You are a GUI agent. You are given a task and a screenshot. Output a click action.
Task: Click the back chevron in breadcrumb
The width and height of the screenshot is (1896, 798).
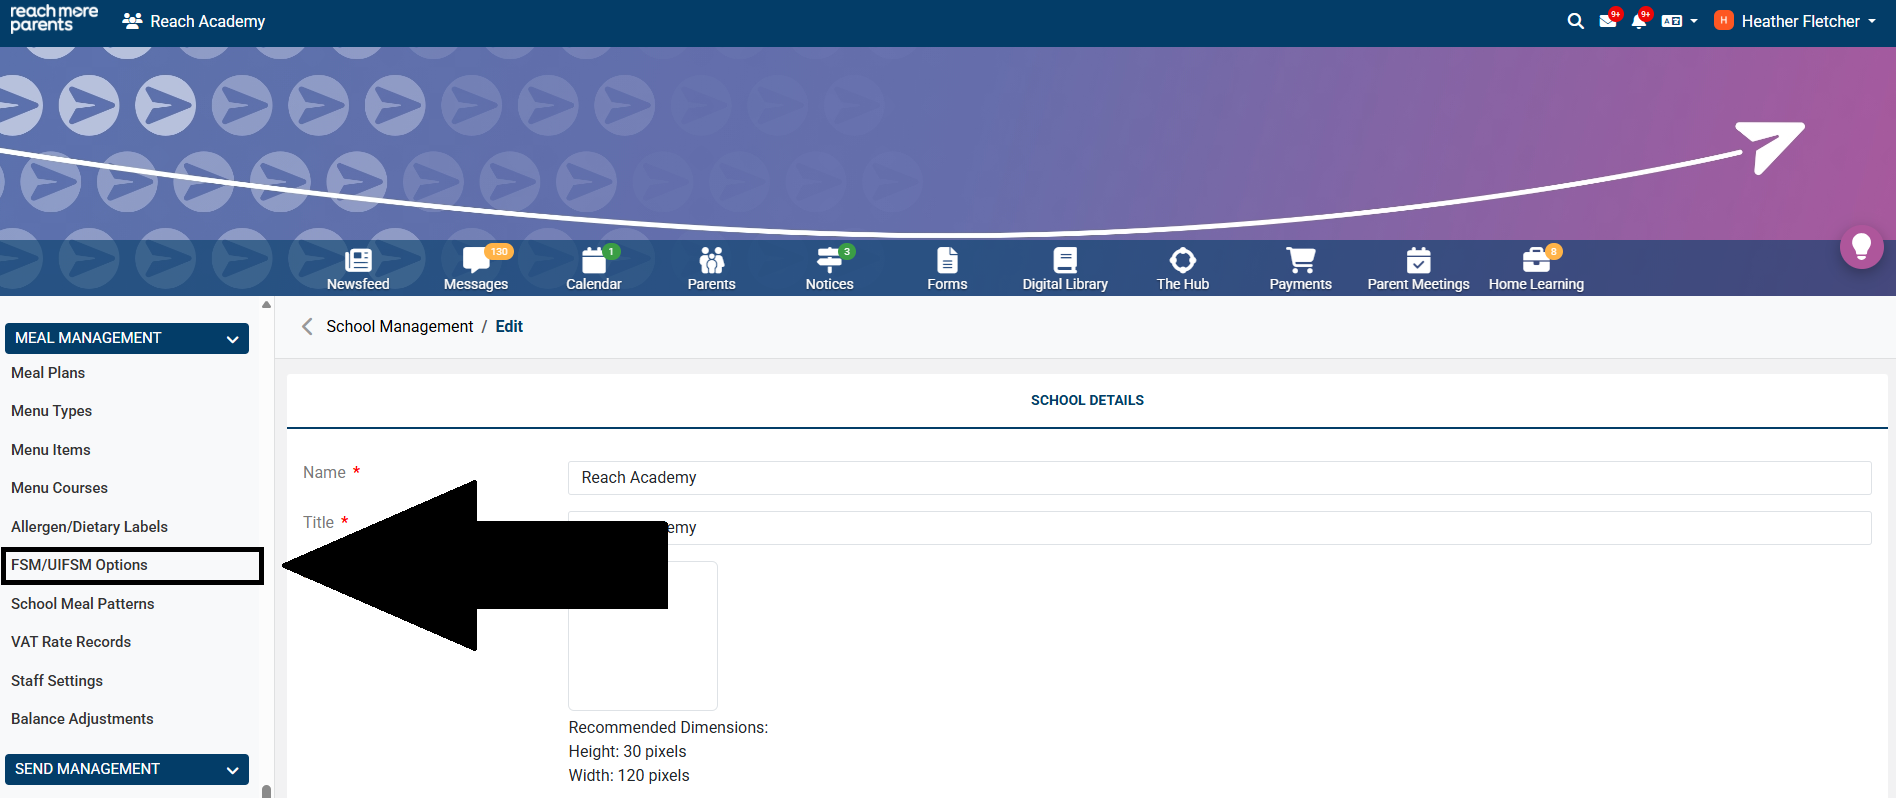(307, 326)
